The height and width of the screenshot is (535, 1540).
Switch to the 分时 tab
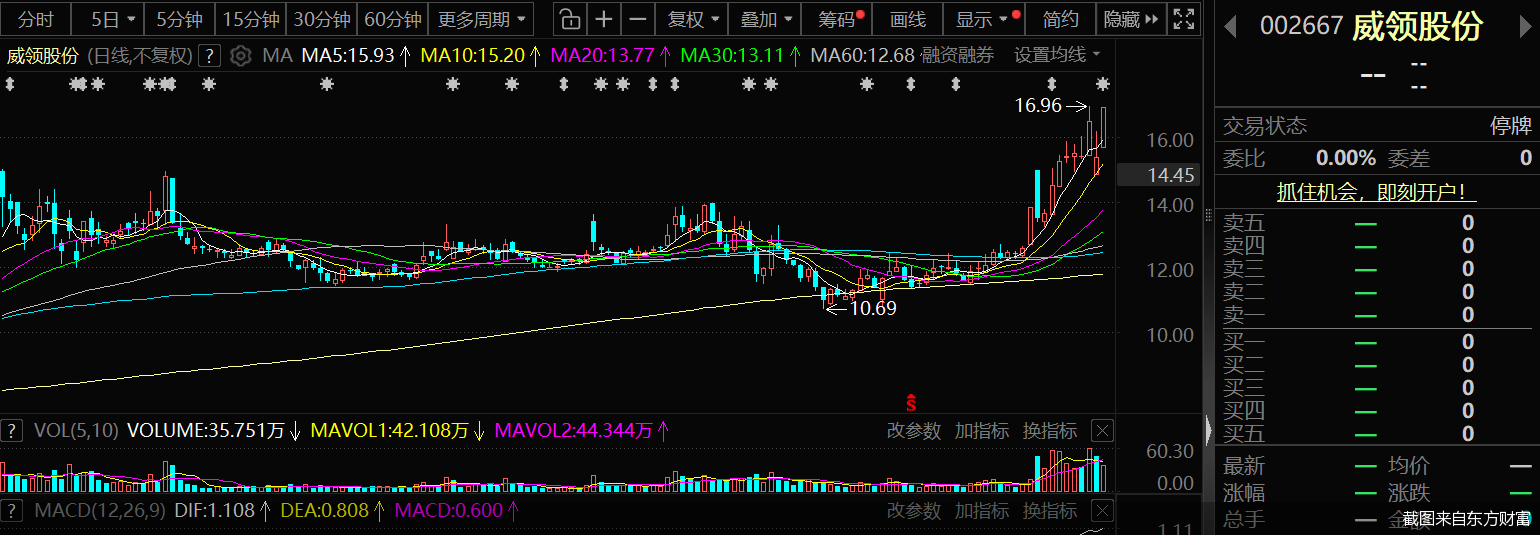click(x=36, y=19)
